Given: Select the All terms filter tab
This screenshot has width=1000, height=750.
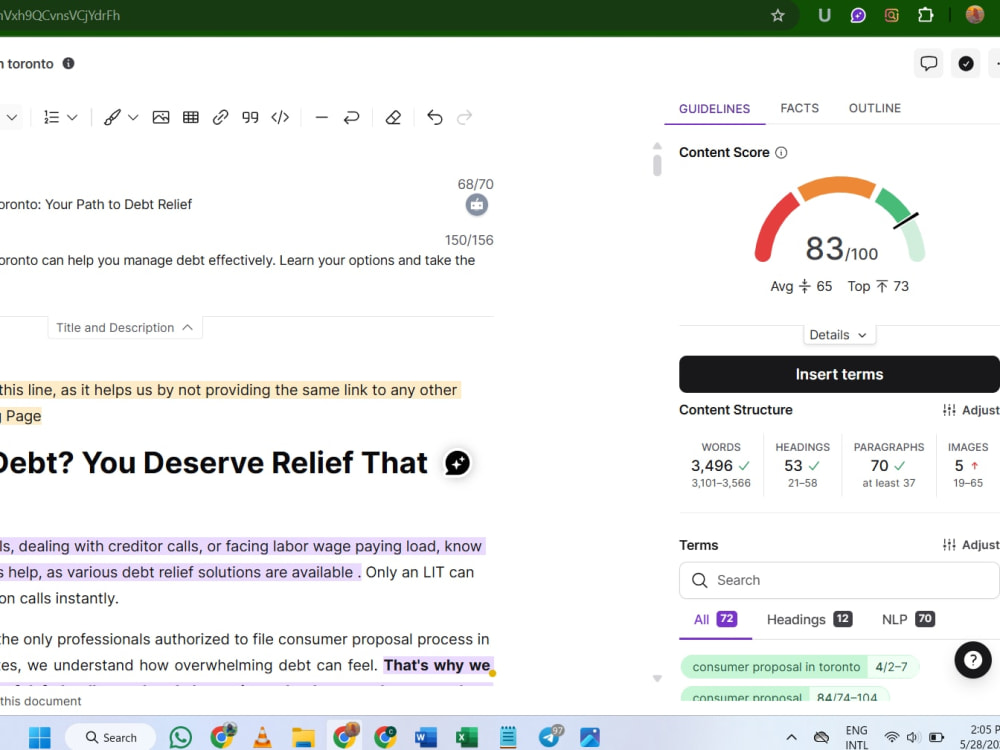Looking at the screenshot, I should click(714, 619).
